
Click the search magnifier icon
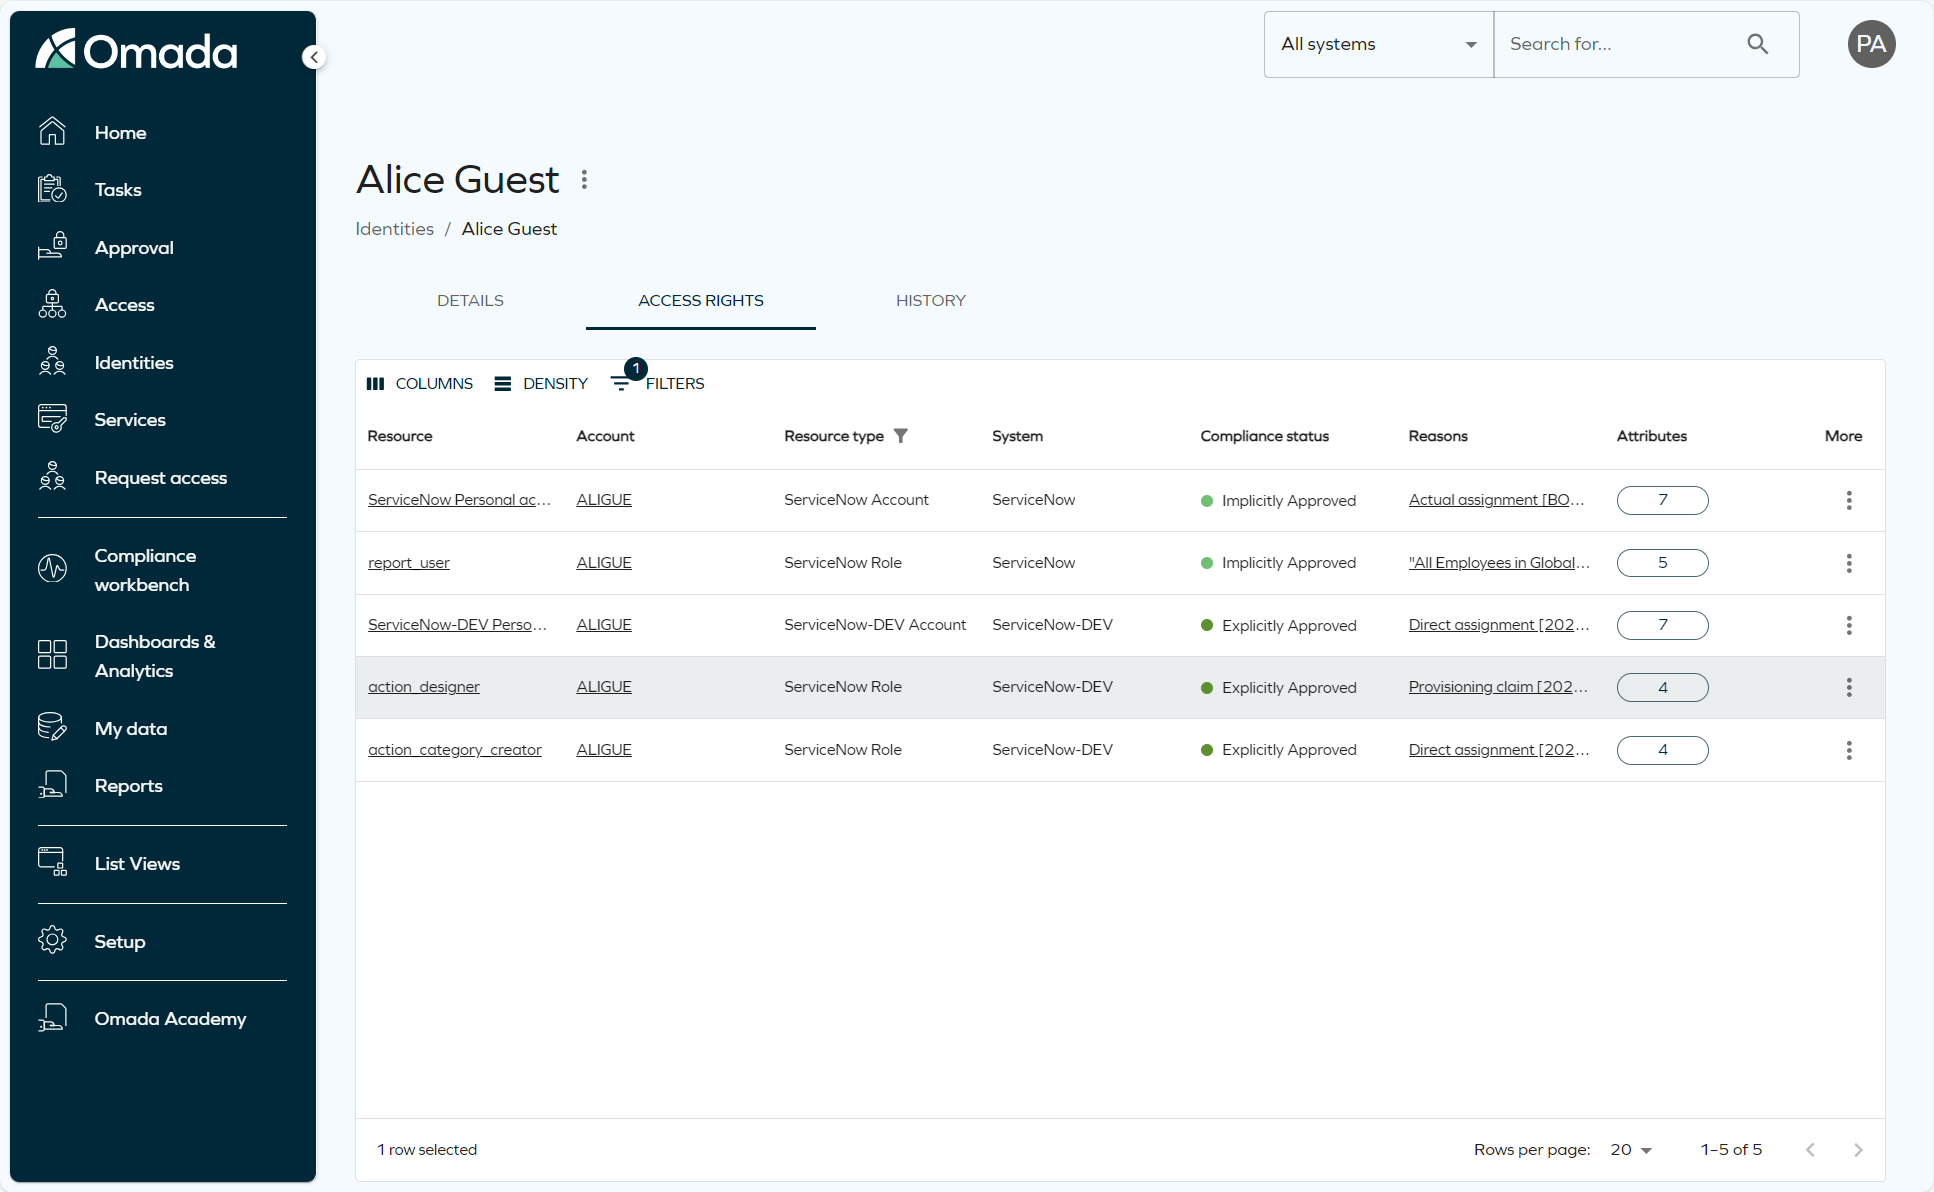pyautogui.click(x=1757, y=44)
